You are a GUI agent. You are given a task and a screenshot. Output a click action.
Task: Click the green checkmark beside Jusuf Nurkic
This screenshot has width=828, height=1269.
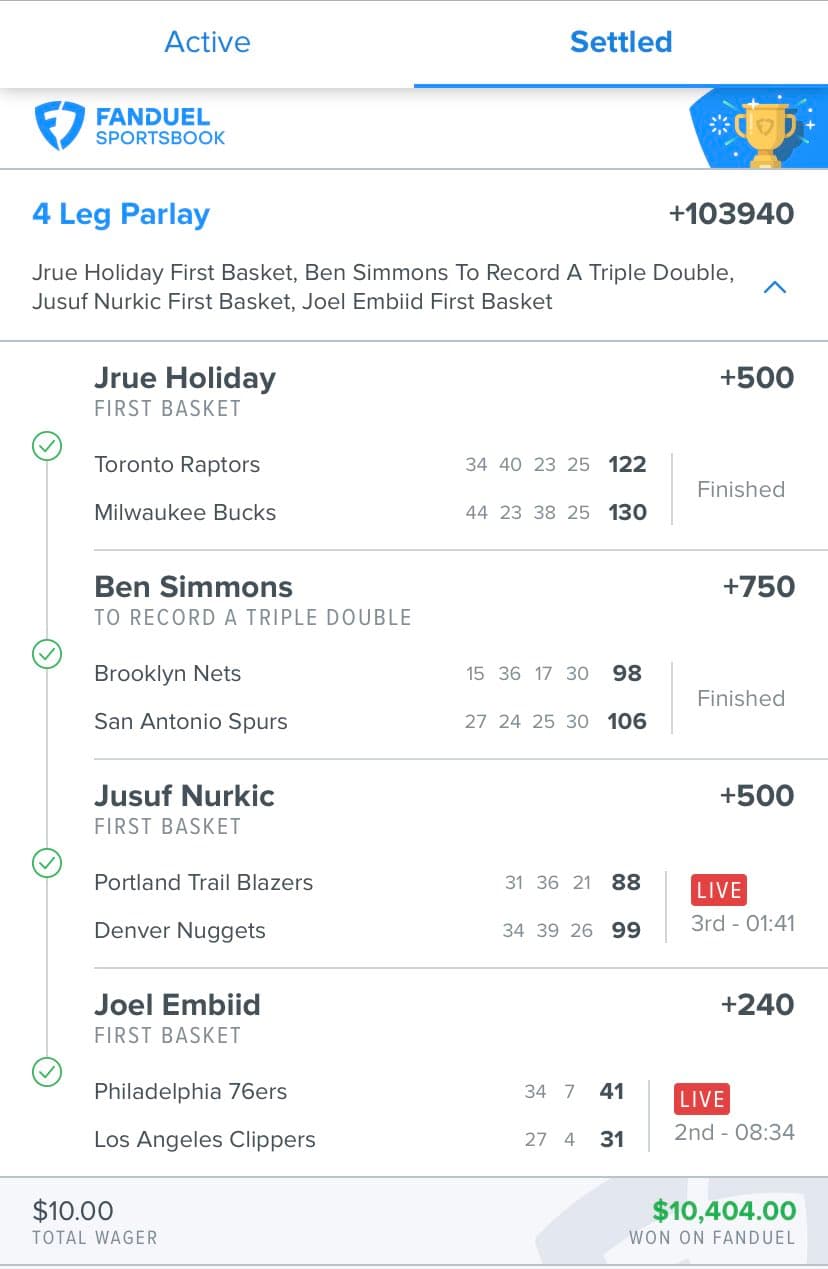47,862
